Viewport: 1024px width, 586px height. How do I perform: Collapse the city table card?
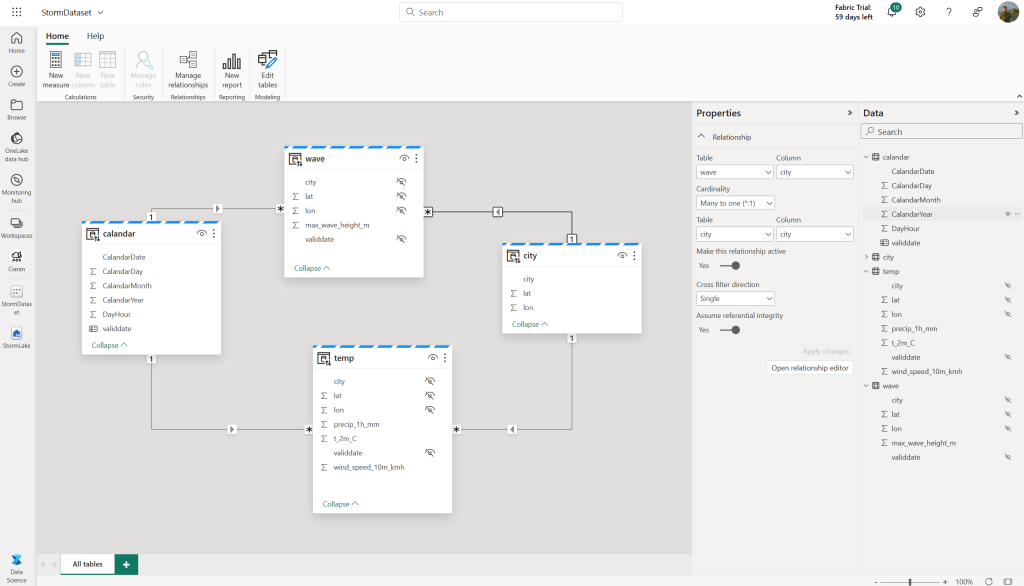click(530, 324)
